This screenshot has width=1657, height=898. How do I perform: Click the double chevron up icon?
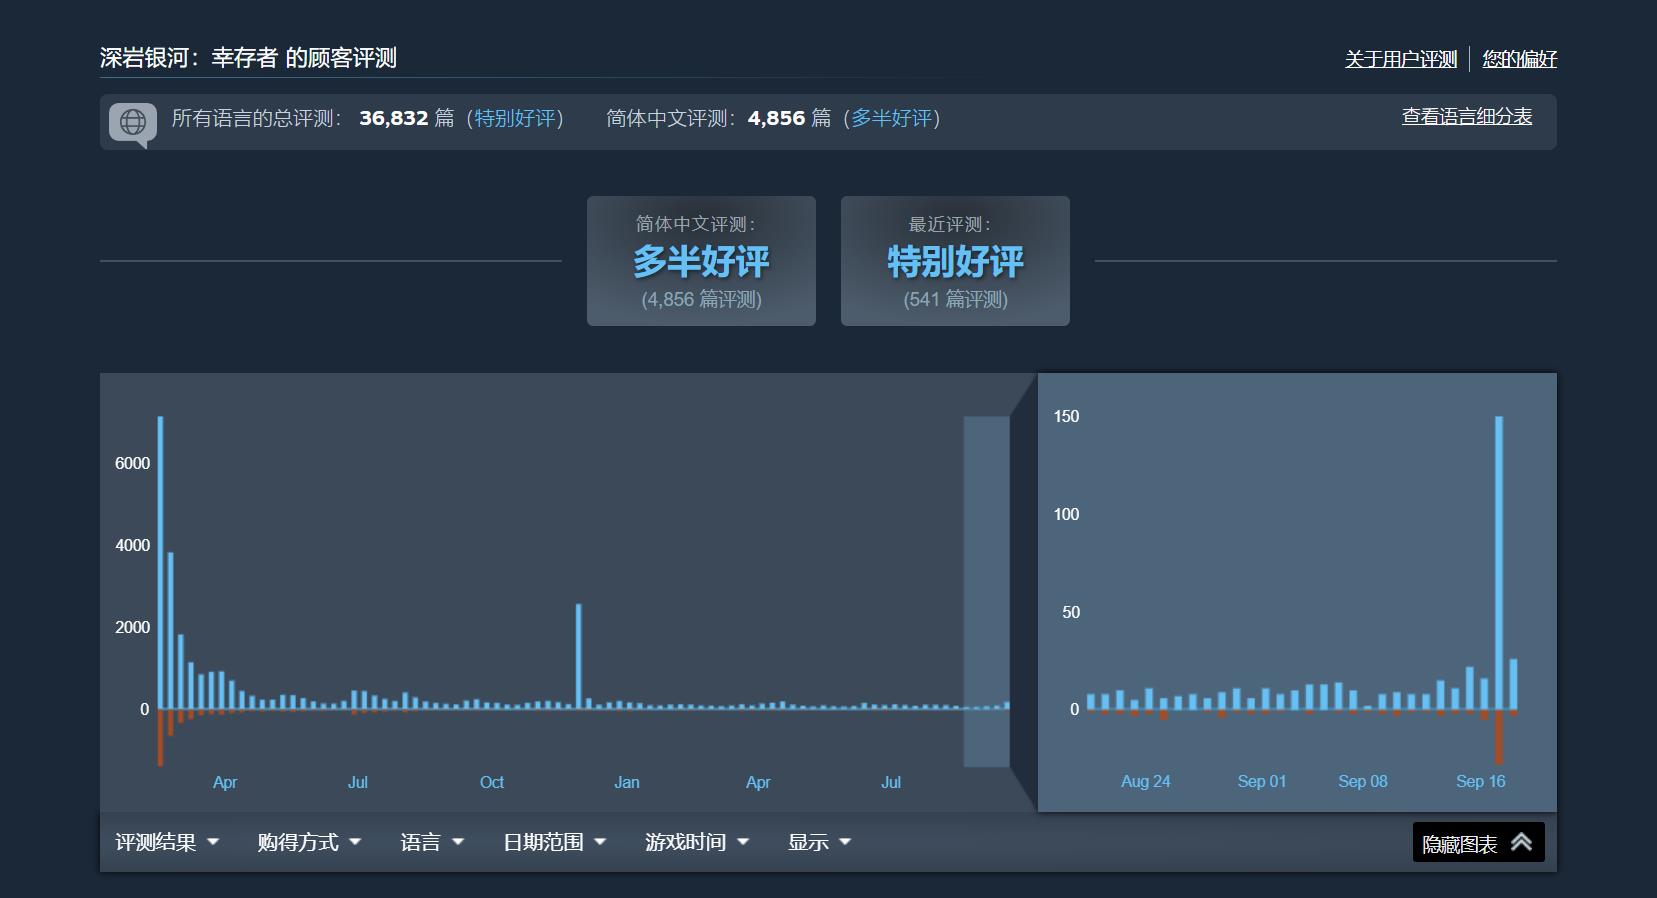[1521, 842]
